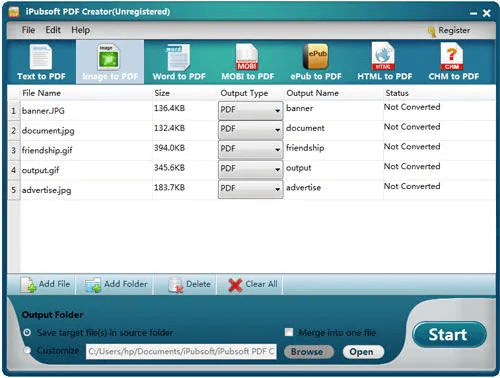
Task: Minimize the iPubsoft PDF Creator window
Action: pos(473,13)
